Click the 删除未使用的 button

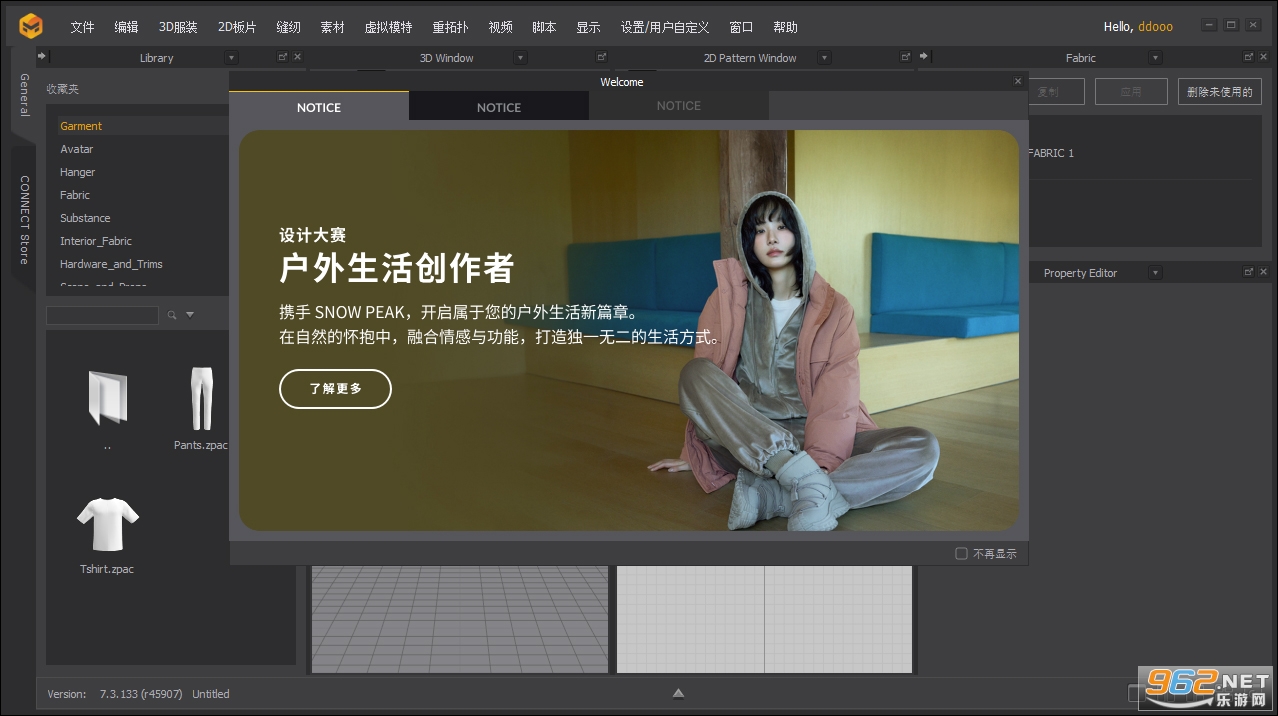(1219, 92)
